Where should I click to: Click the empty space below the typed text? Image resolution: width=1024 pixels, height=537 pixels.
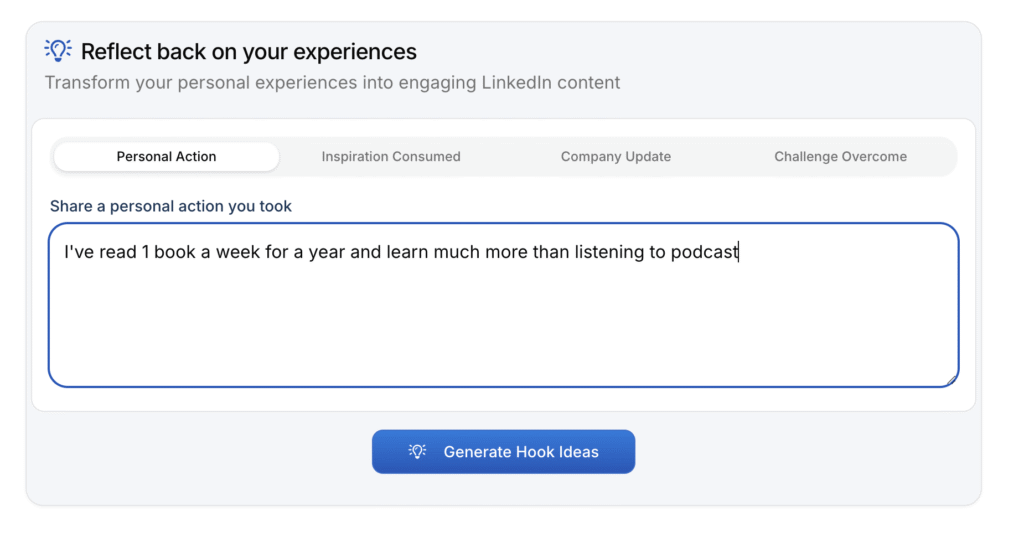click(x=503, y=330)
